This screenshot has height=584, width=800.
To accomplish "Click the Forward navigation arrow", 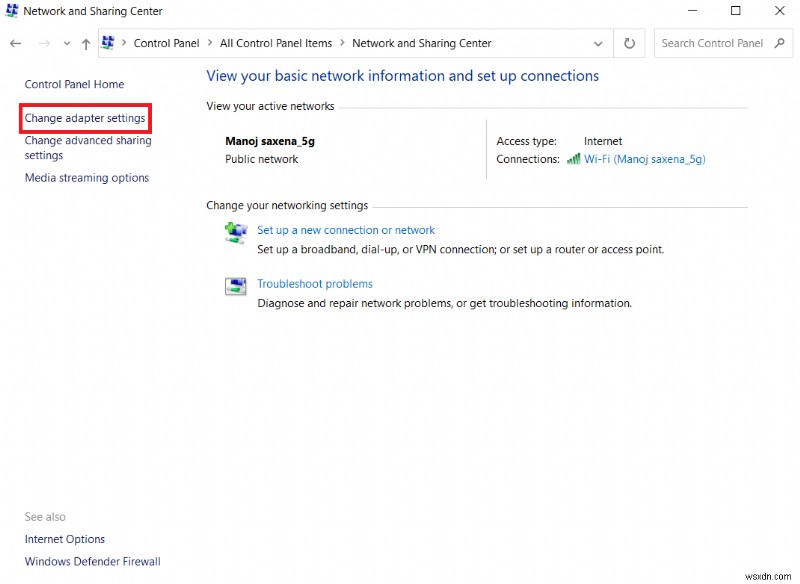I will pos(44,43).
